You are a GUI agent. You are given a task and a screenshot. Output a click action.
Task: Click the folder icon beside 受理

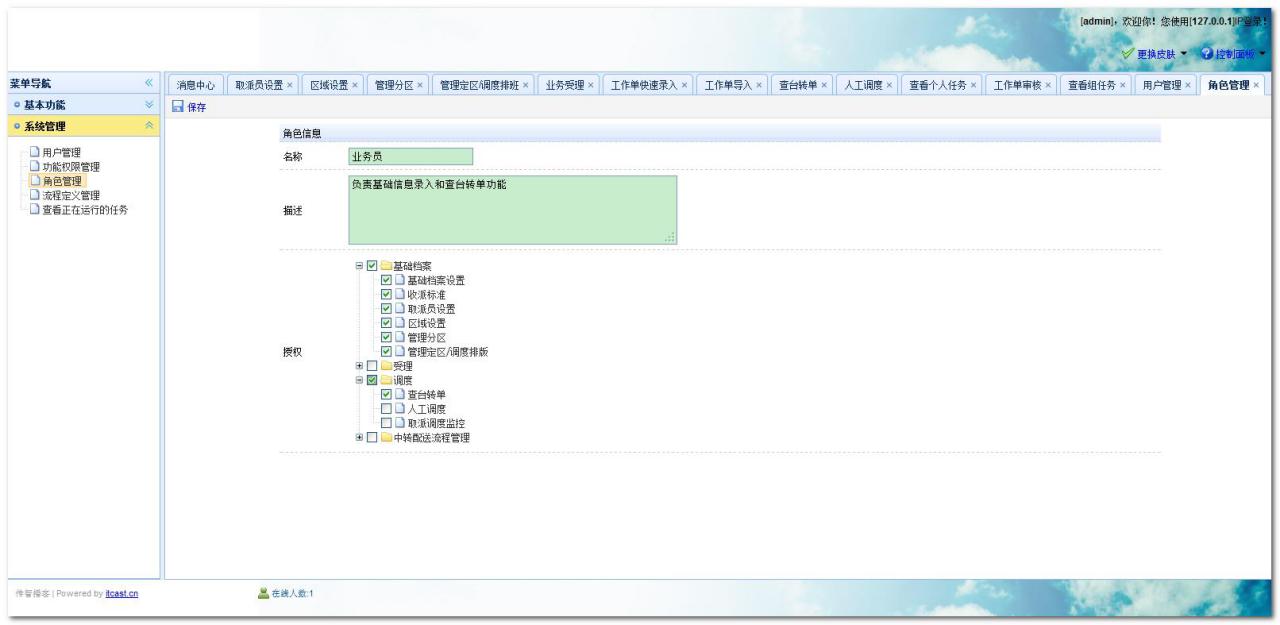[385, 367]
